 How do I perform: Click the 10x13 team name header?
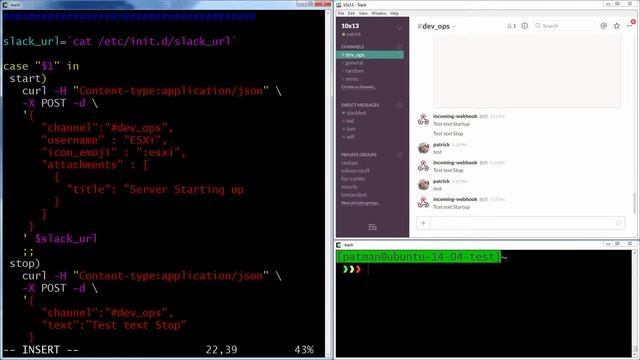pos(350,26)
